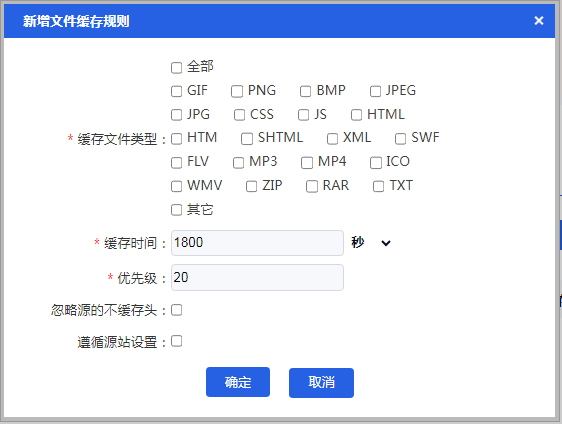Check the 全部 (all) file type checkbox
The image size is (562, 424).
[x=176, y=67]
